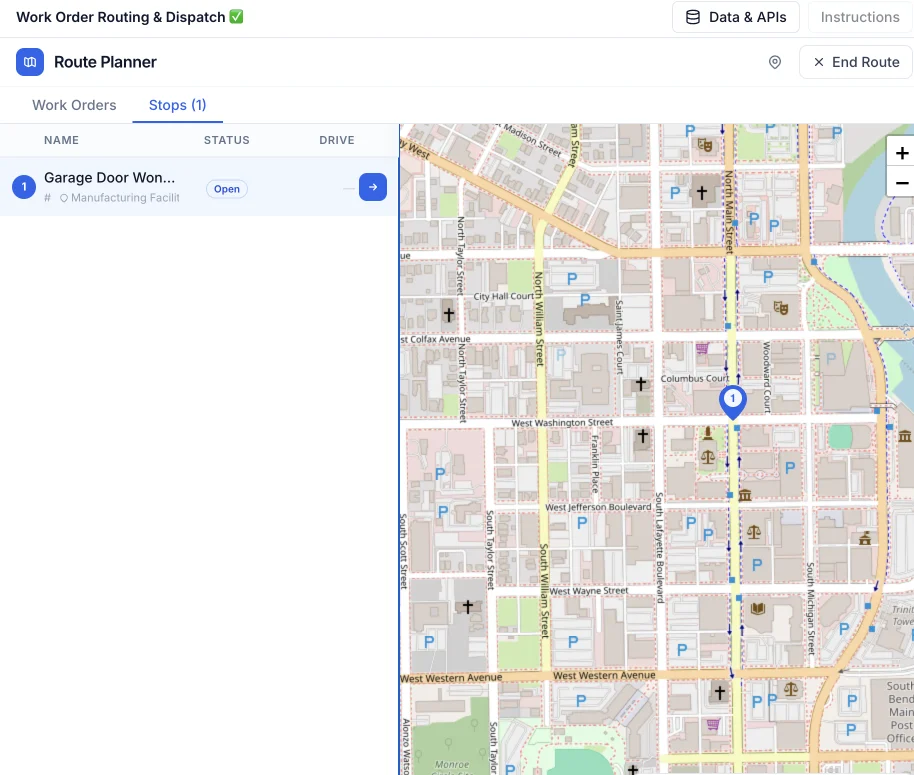
Task: Zoom in on the map with plus
Action: click(901, 153)
